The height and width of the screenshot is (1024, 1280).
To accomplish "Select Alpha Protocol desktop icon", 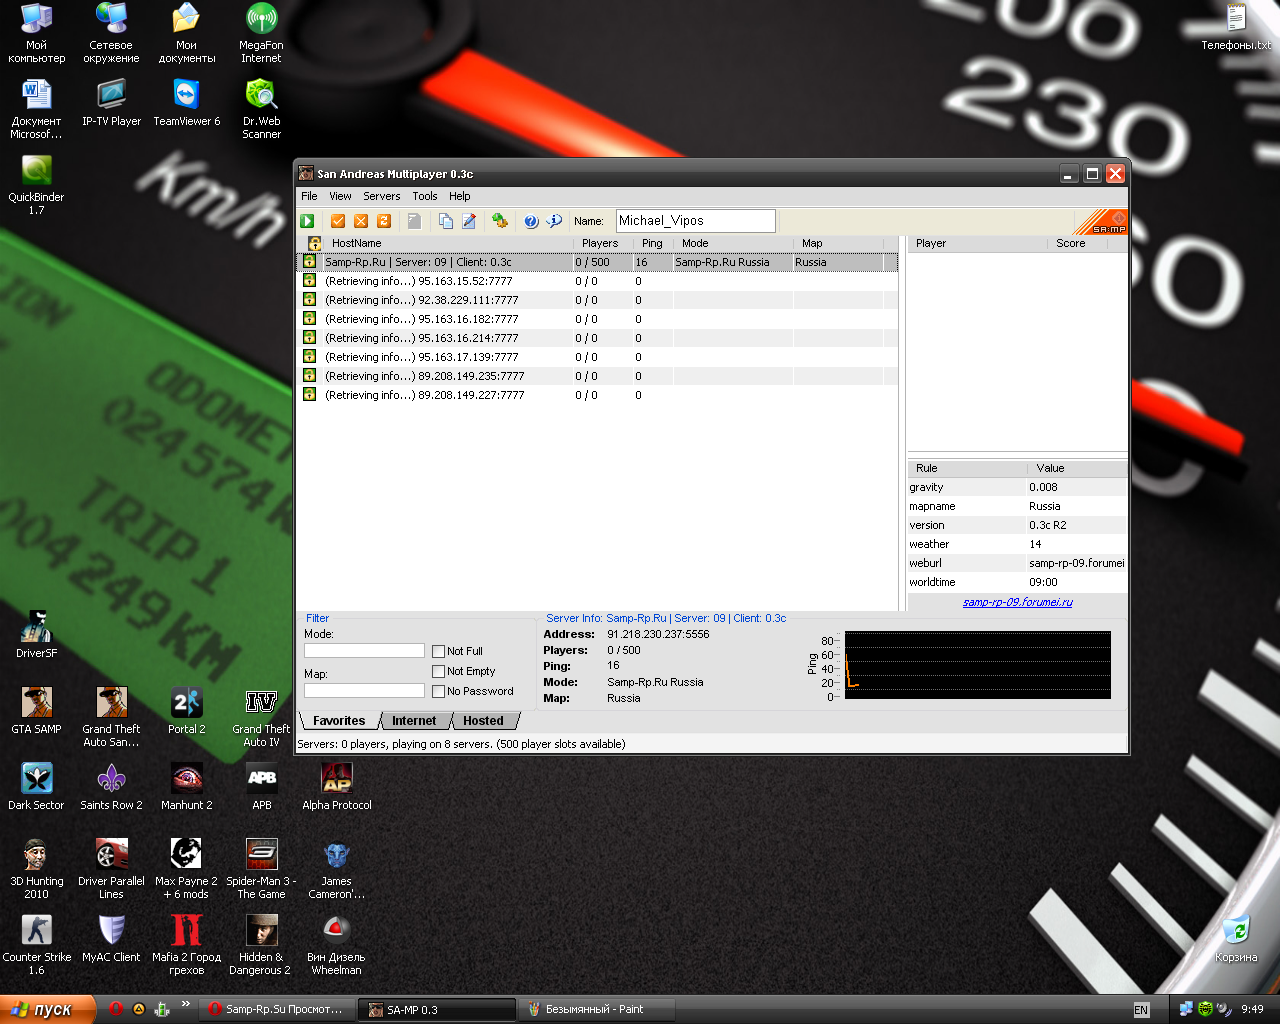I will tap(337, 787).
